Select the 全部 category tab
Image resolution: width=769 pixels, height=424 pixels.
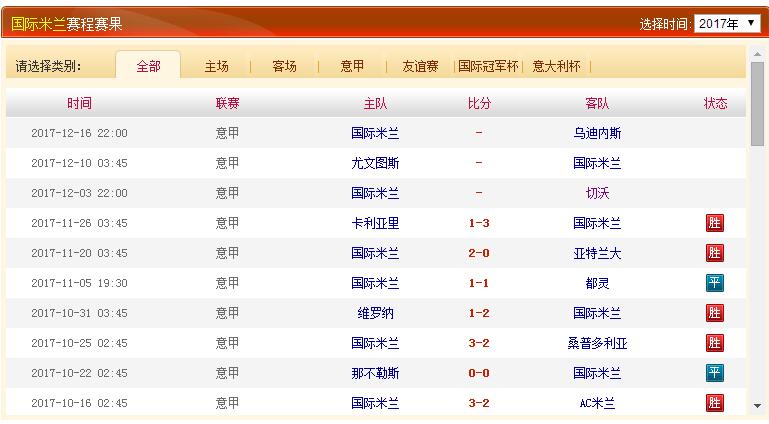148,66
